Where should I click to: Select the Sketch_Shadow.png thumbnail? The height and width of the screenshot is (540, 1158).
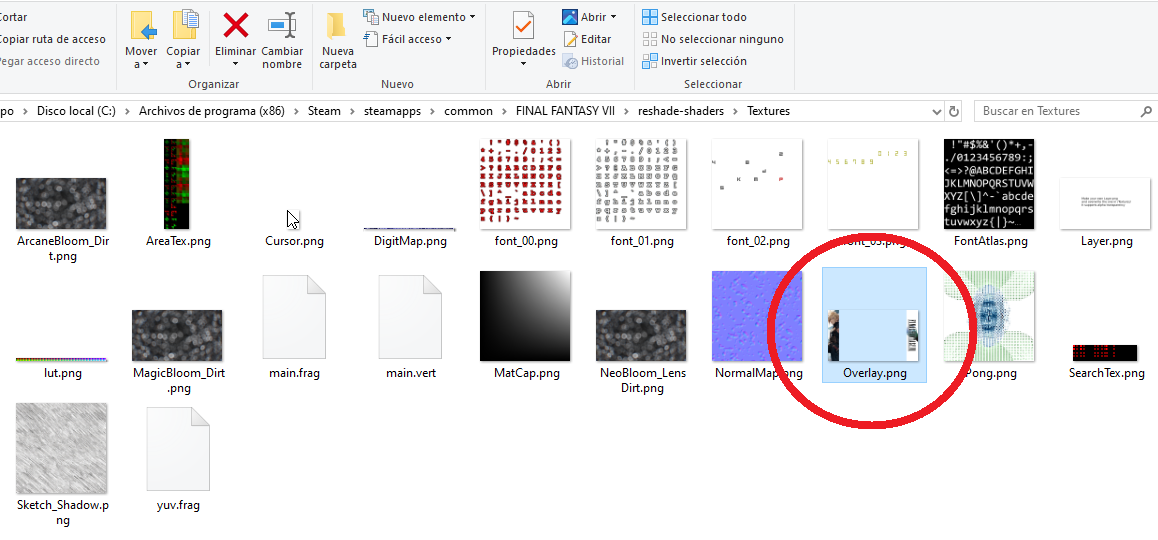coord(61,448)
